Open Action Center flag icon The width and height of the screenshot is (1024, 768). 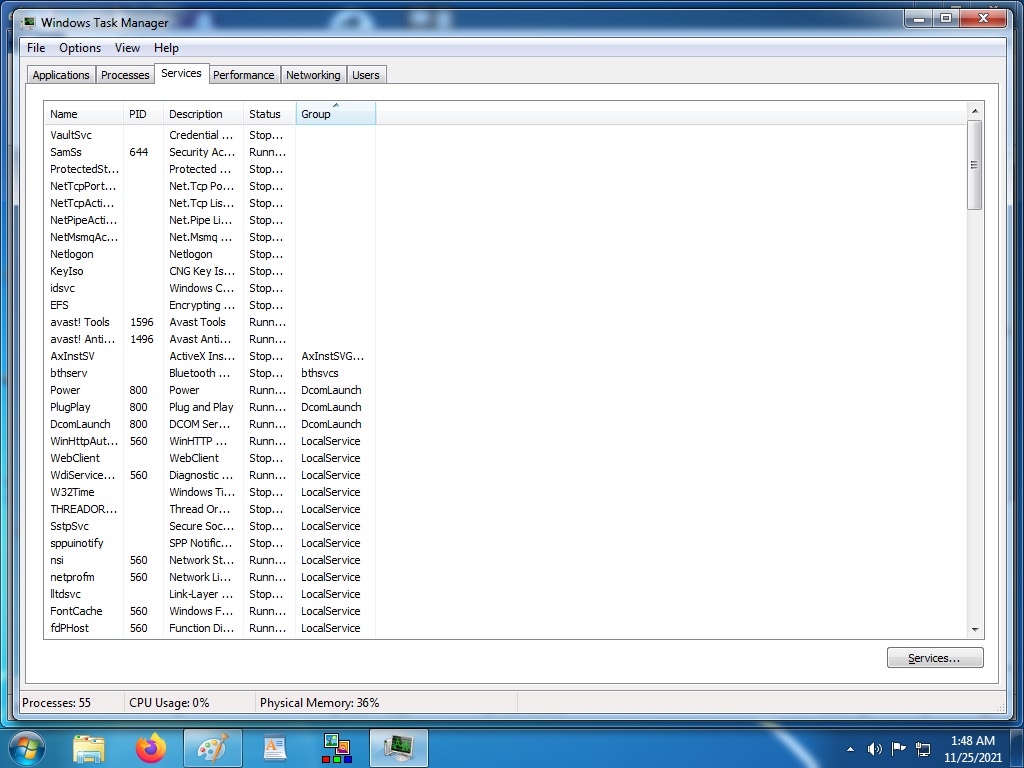(x=899, y=748)
